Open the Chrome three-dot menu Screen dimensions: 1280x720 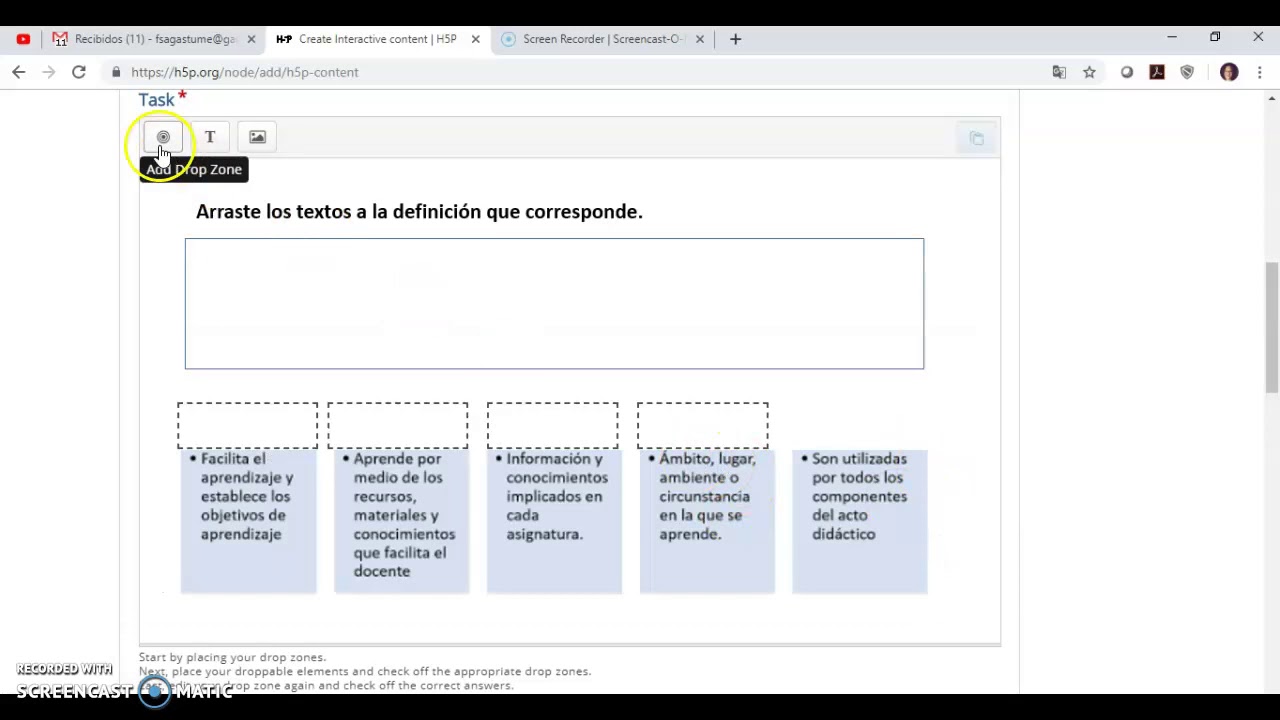pyautogui.click(x=1259, y=72)
